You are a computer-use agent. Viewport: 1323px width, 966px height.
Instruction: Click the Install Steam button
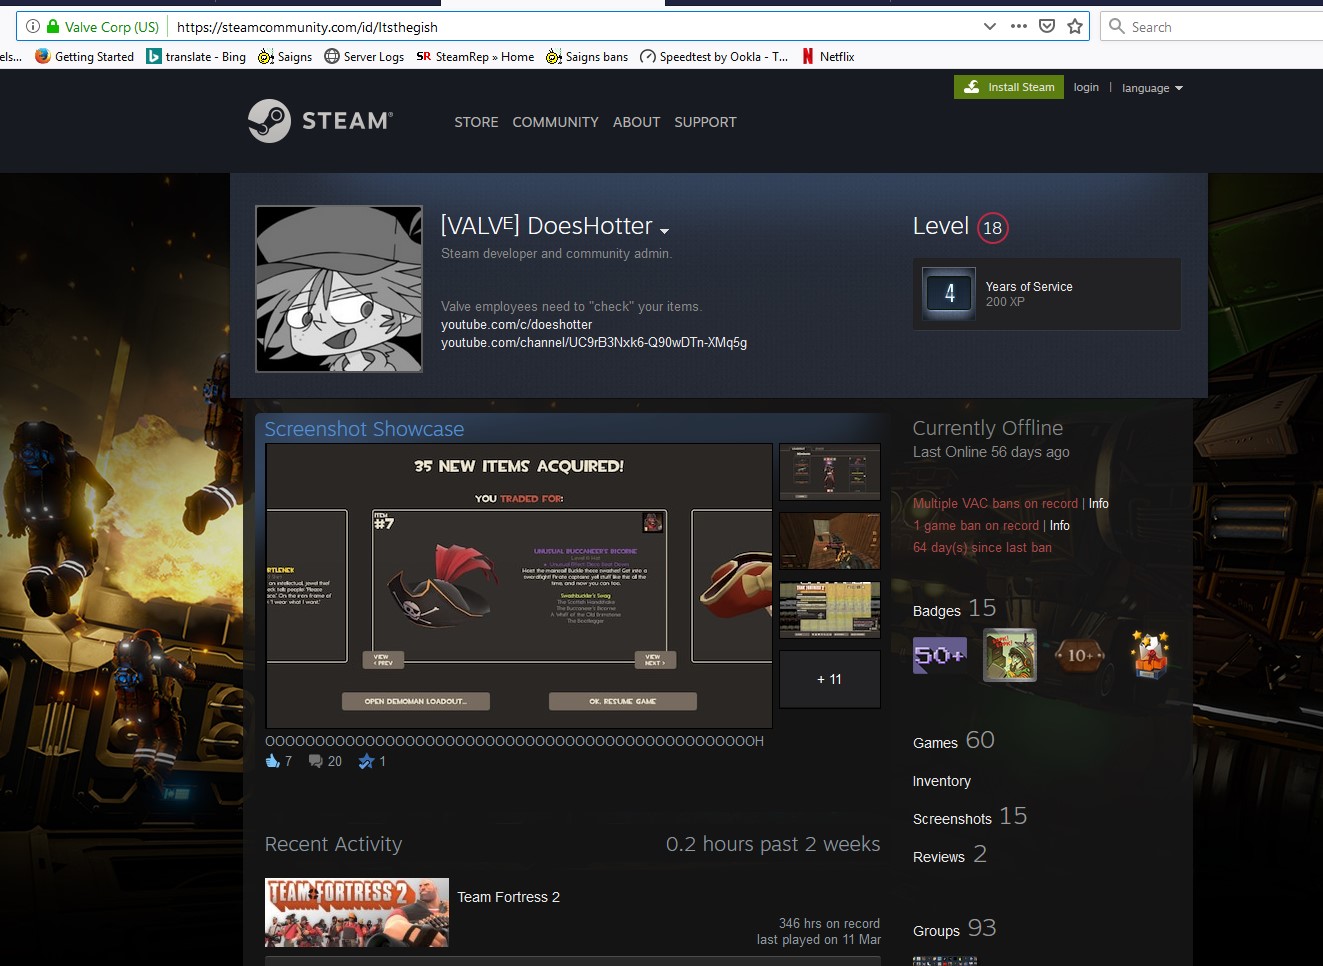1009,87
